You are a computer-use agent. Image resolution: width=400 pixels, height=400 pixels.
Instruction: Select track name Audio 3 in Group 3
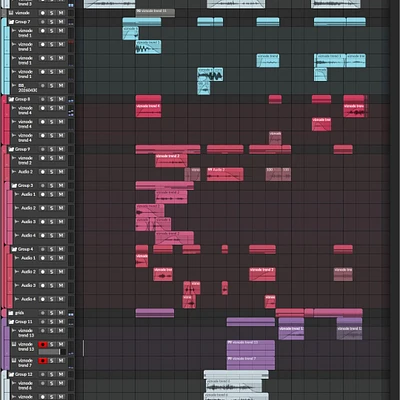coord(28,222)
